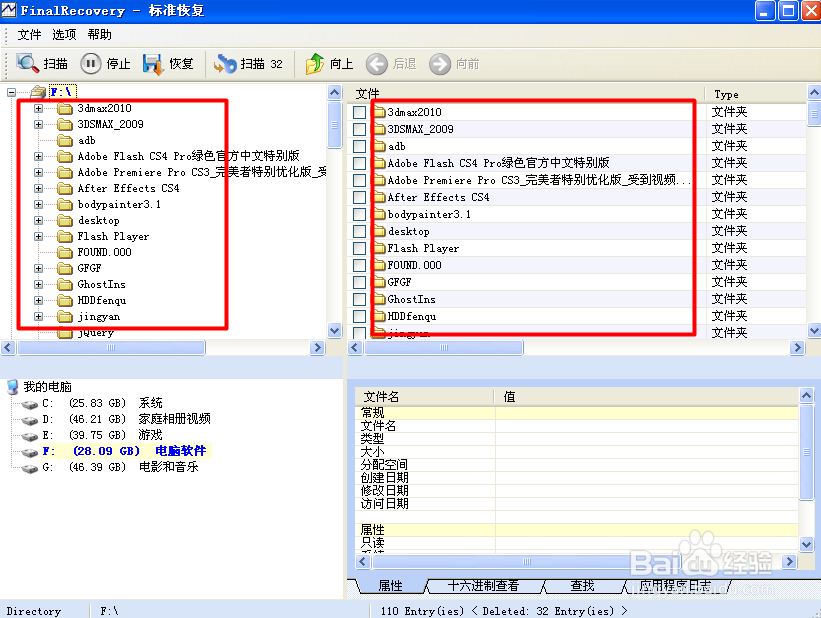Click the 我的电脑 computer icon
This screenshot has height=618, width=821.
pos(13,387)
